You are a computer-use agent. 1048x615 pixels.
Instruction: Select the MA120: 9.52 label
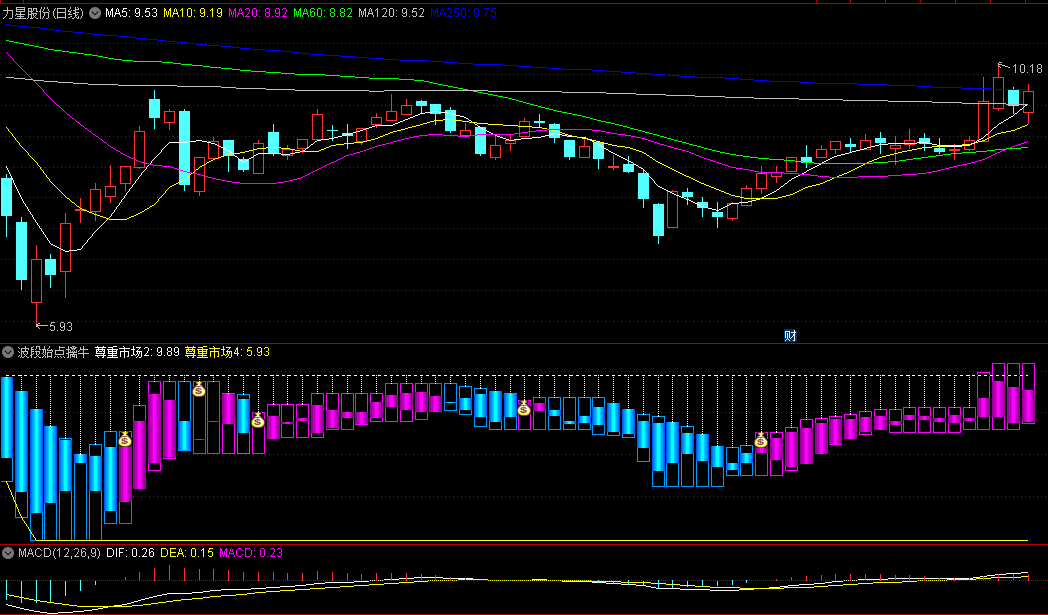[391, 12]
